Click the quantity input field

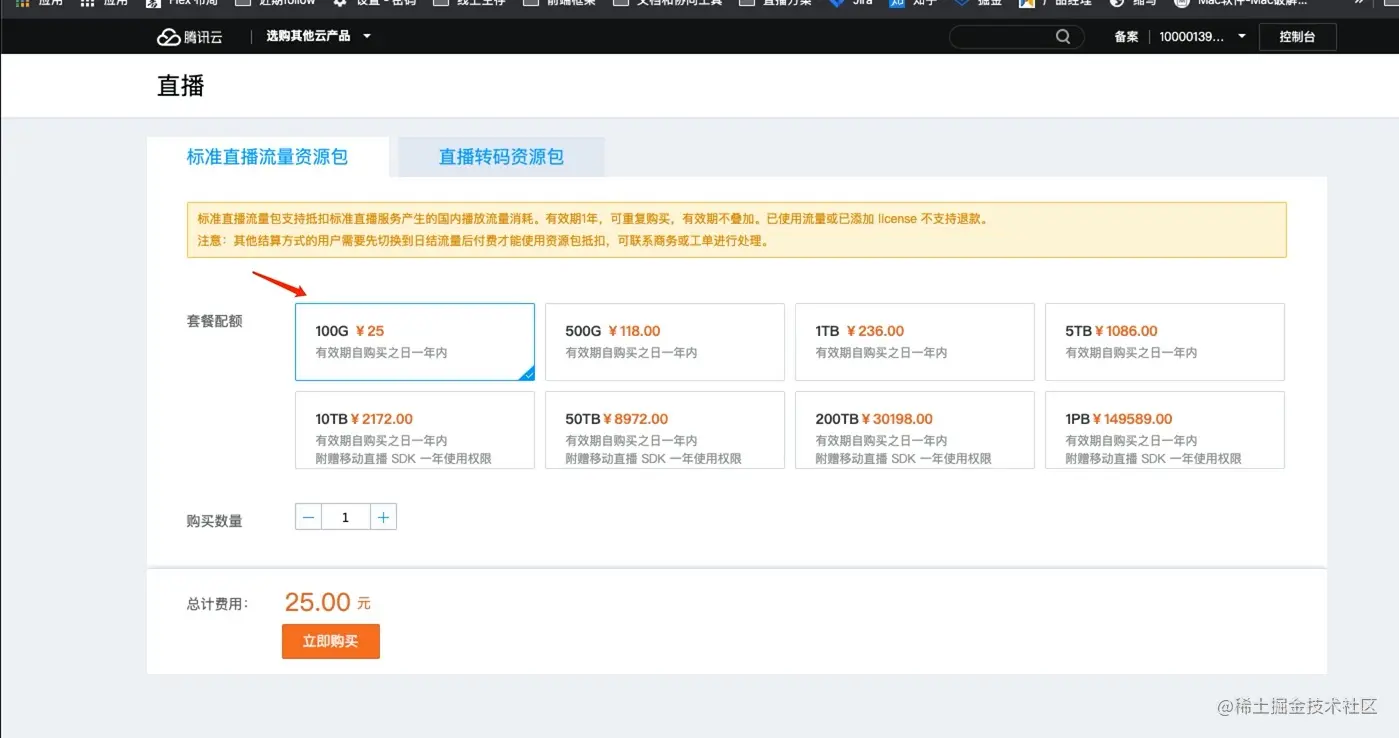(345, 516)
